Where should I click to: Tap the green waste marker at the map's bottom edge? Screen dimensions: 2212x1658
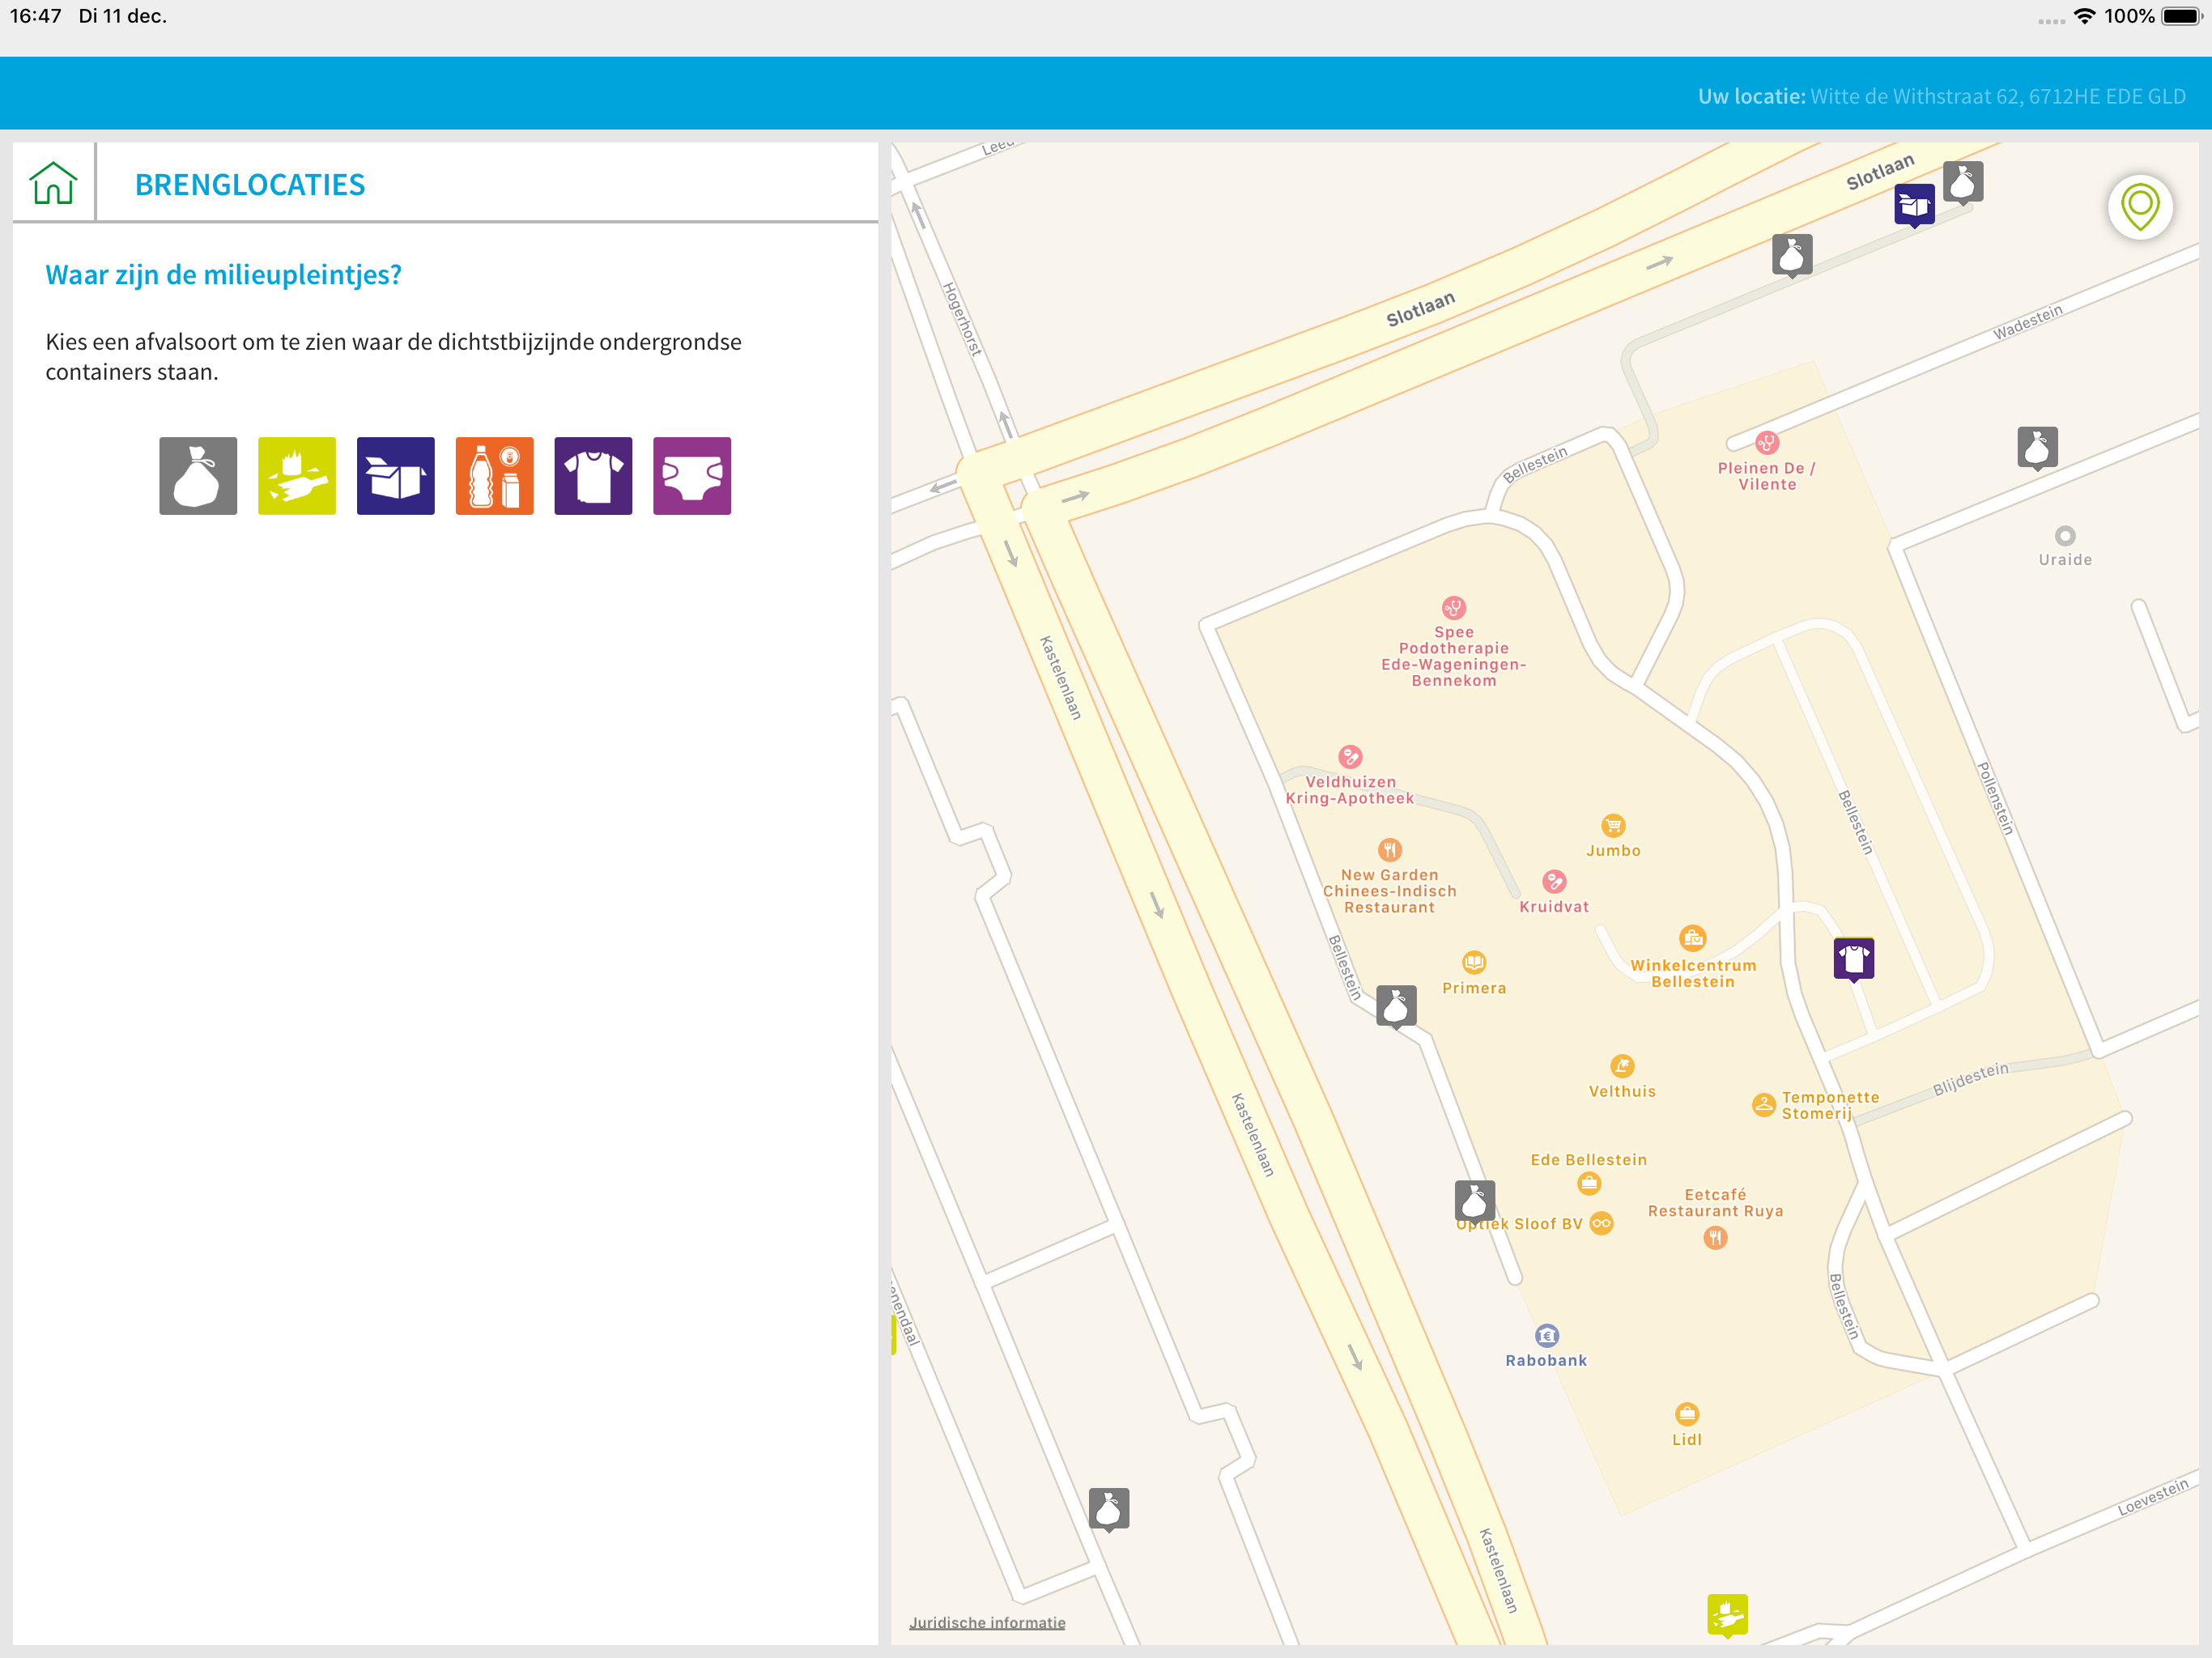point(1727,1614)
